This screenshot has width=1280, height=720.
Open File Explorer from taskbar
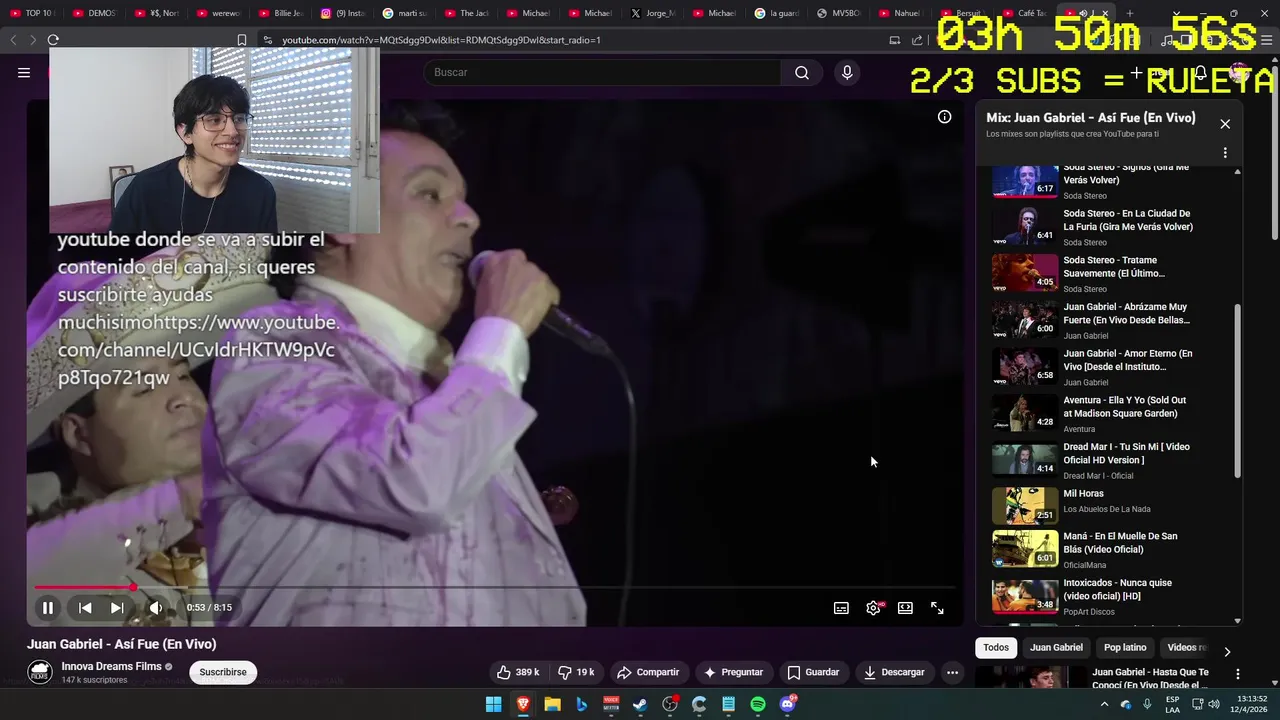point(552,704)
